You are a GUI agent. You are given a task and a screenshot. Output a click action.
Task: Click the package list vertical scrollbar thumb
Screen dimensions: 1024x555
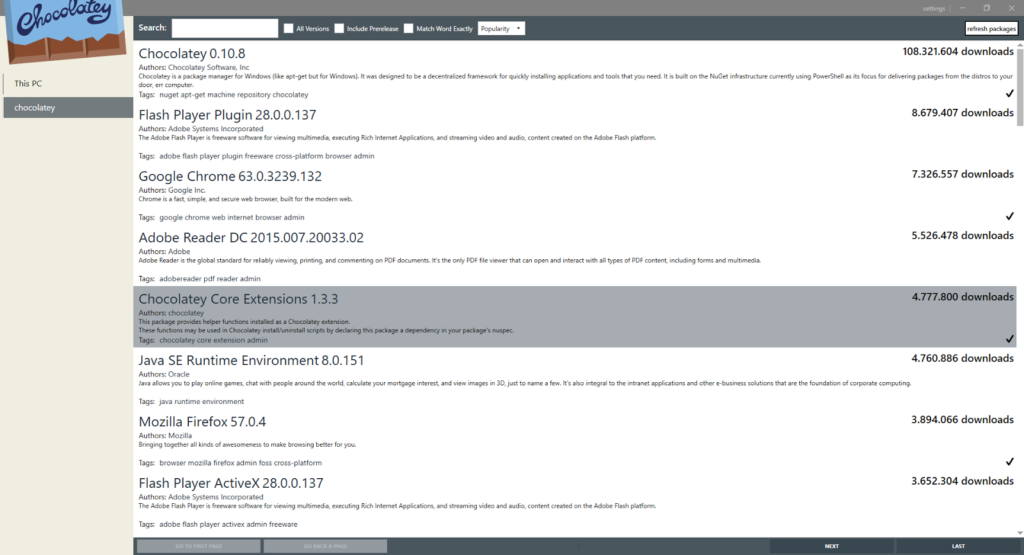click(x=1020, y=87)
